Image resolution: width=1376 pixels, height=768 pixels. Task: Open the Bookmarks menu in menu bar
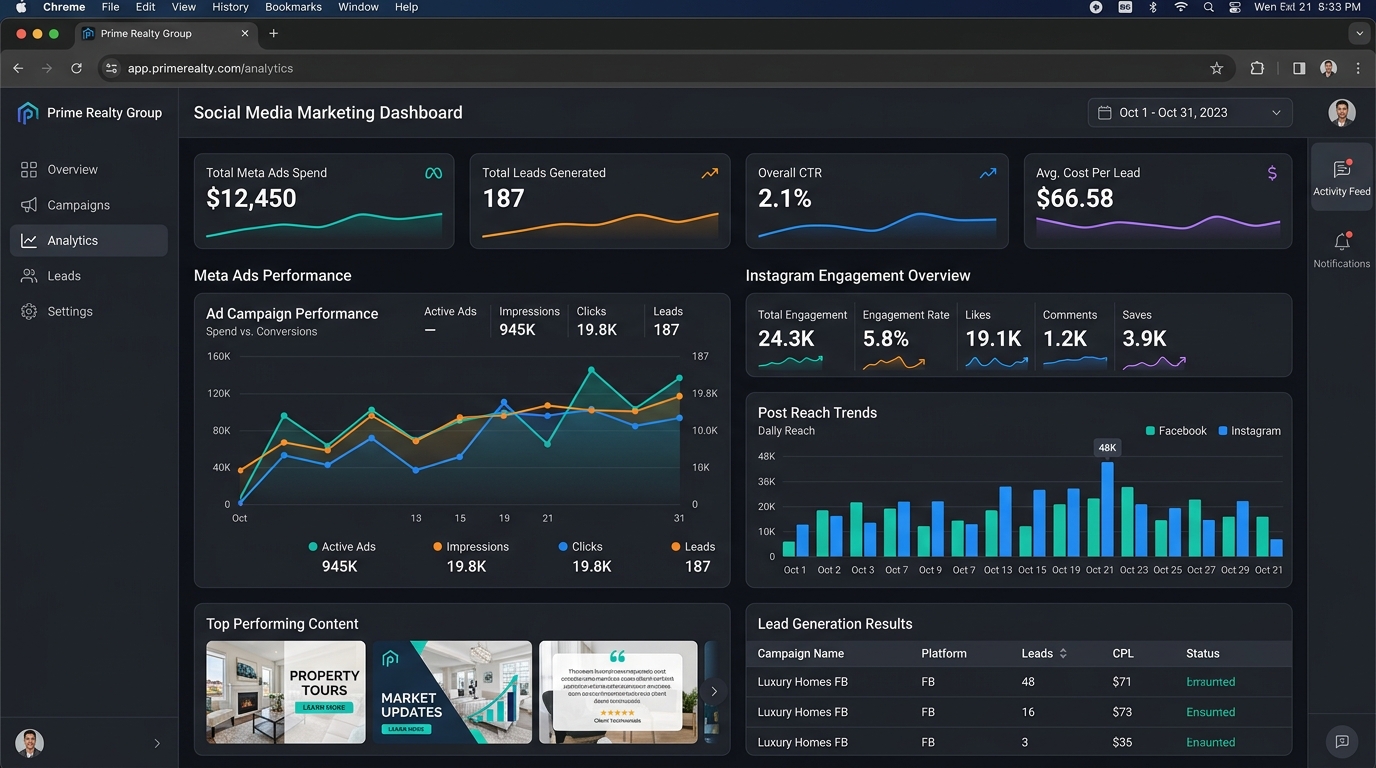[293, 7]
